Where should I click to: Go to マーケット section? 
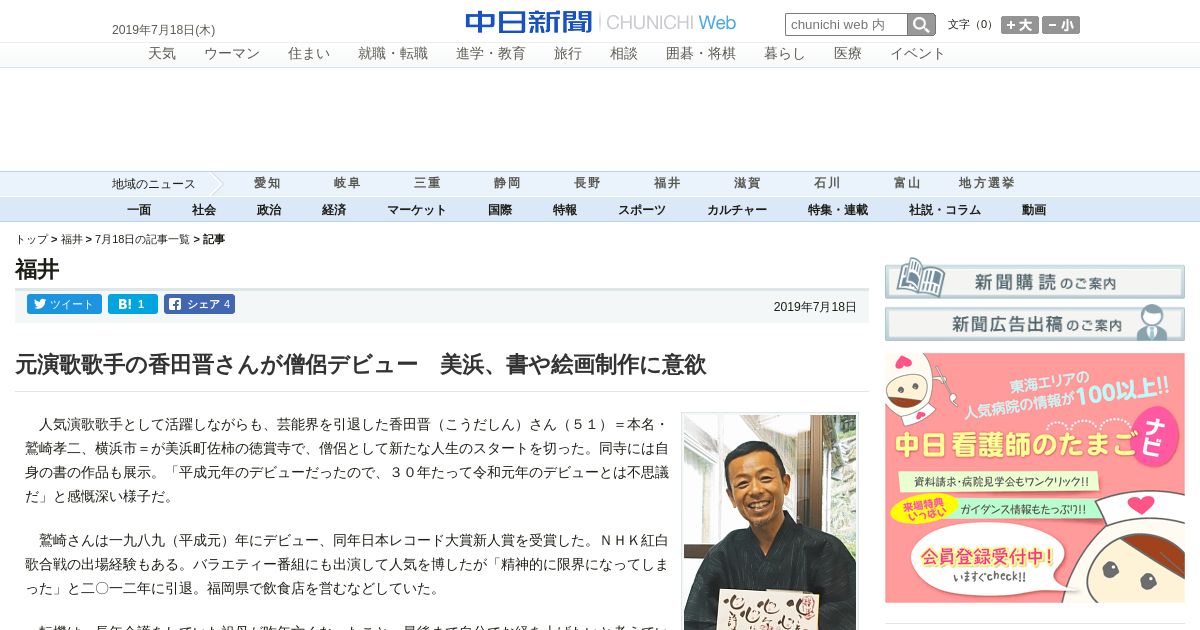(417, 210)
